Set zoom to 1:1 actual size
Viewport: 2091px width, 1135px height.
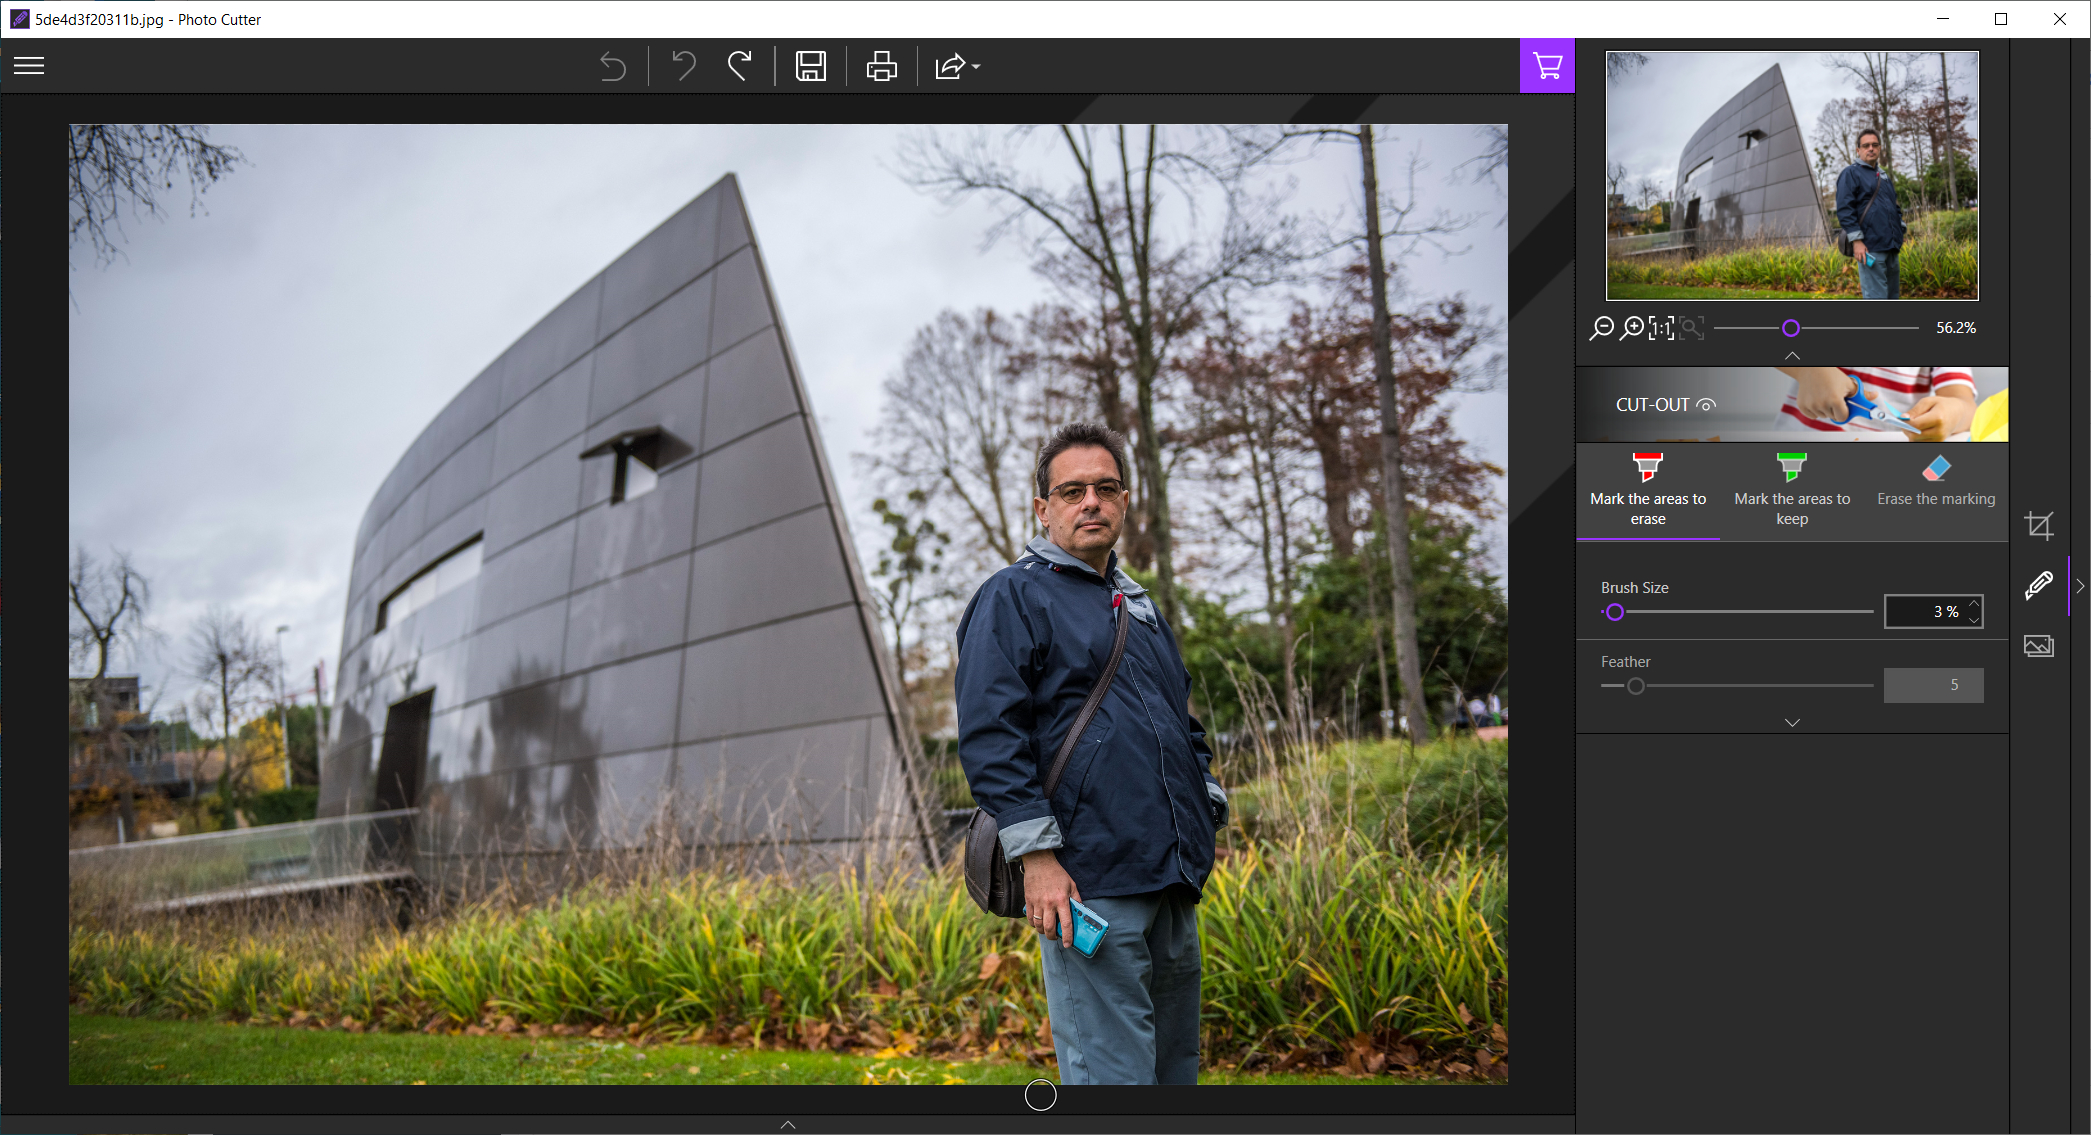[x=1661, y=328]
